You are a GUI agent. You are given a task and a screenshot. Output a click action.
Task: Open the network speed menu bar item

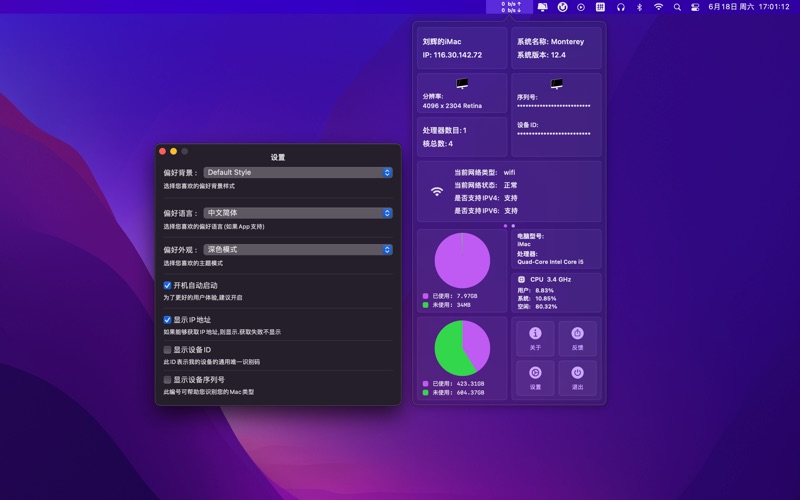(x=510, y=7)
